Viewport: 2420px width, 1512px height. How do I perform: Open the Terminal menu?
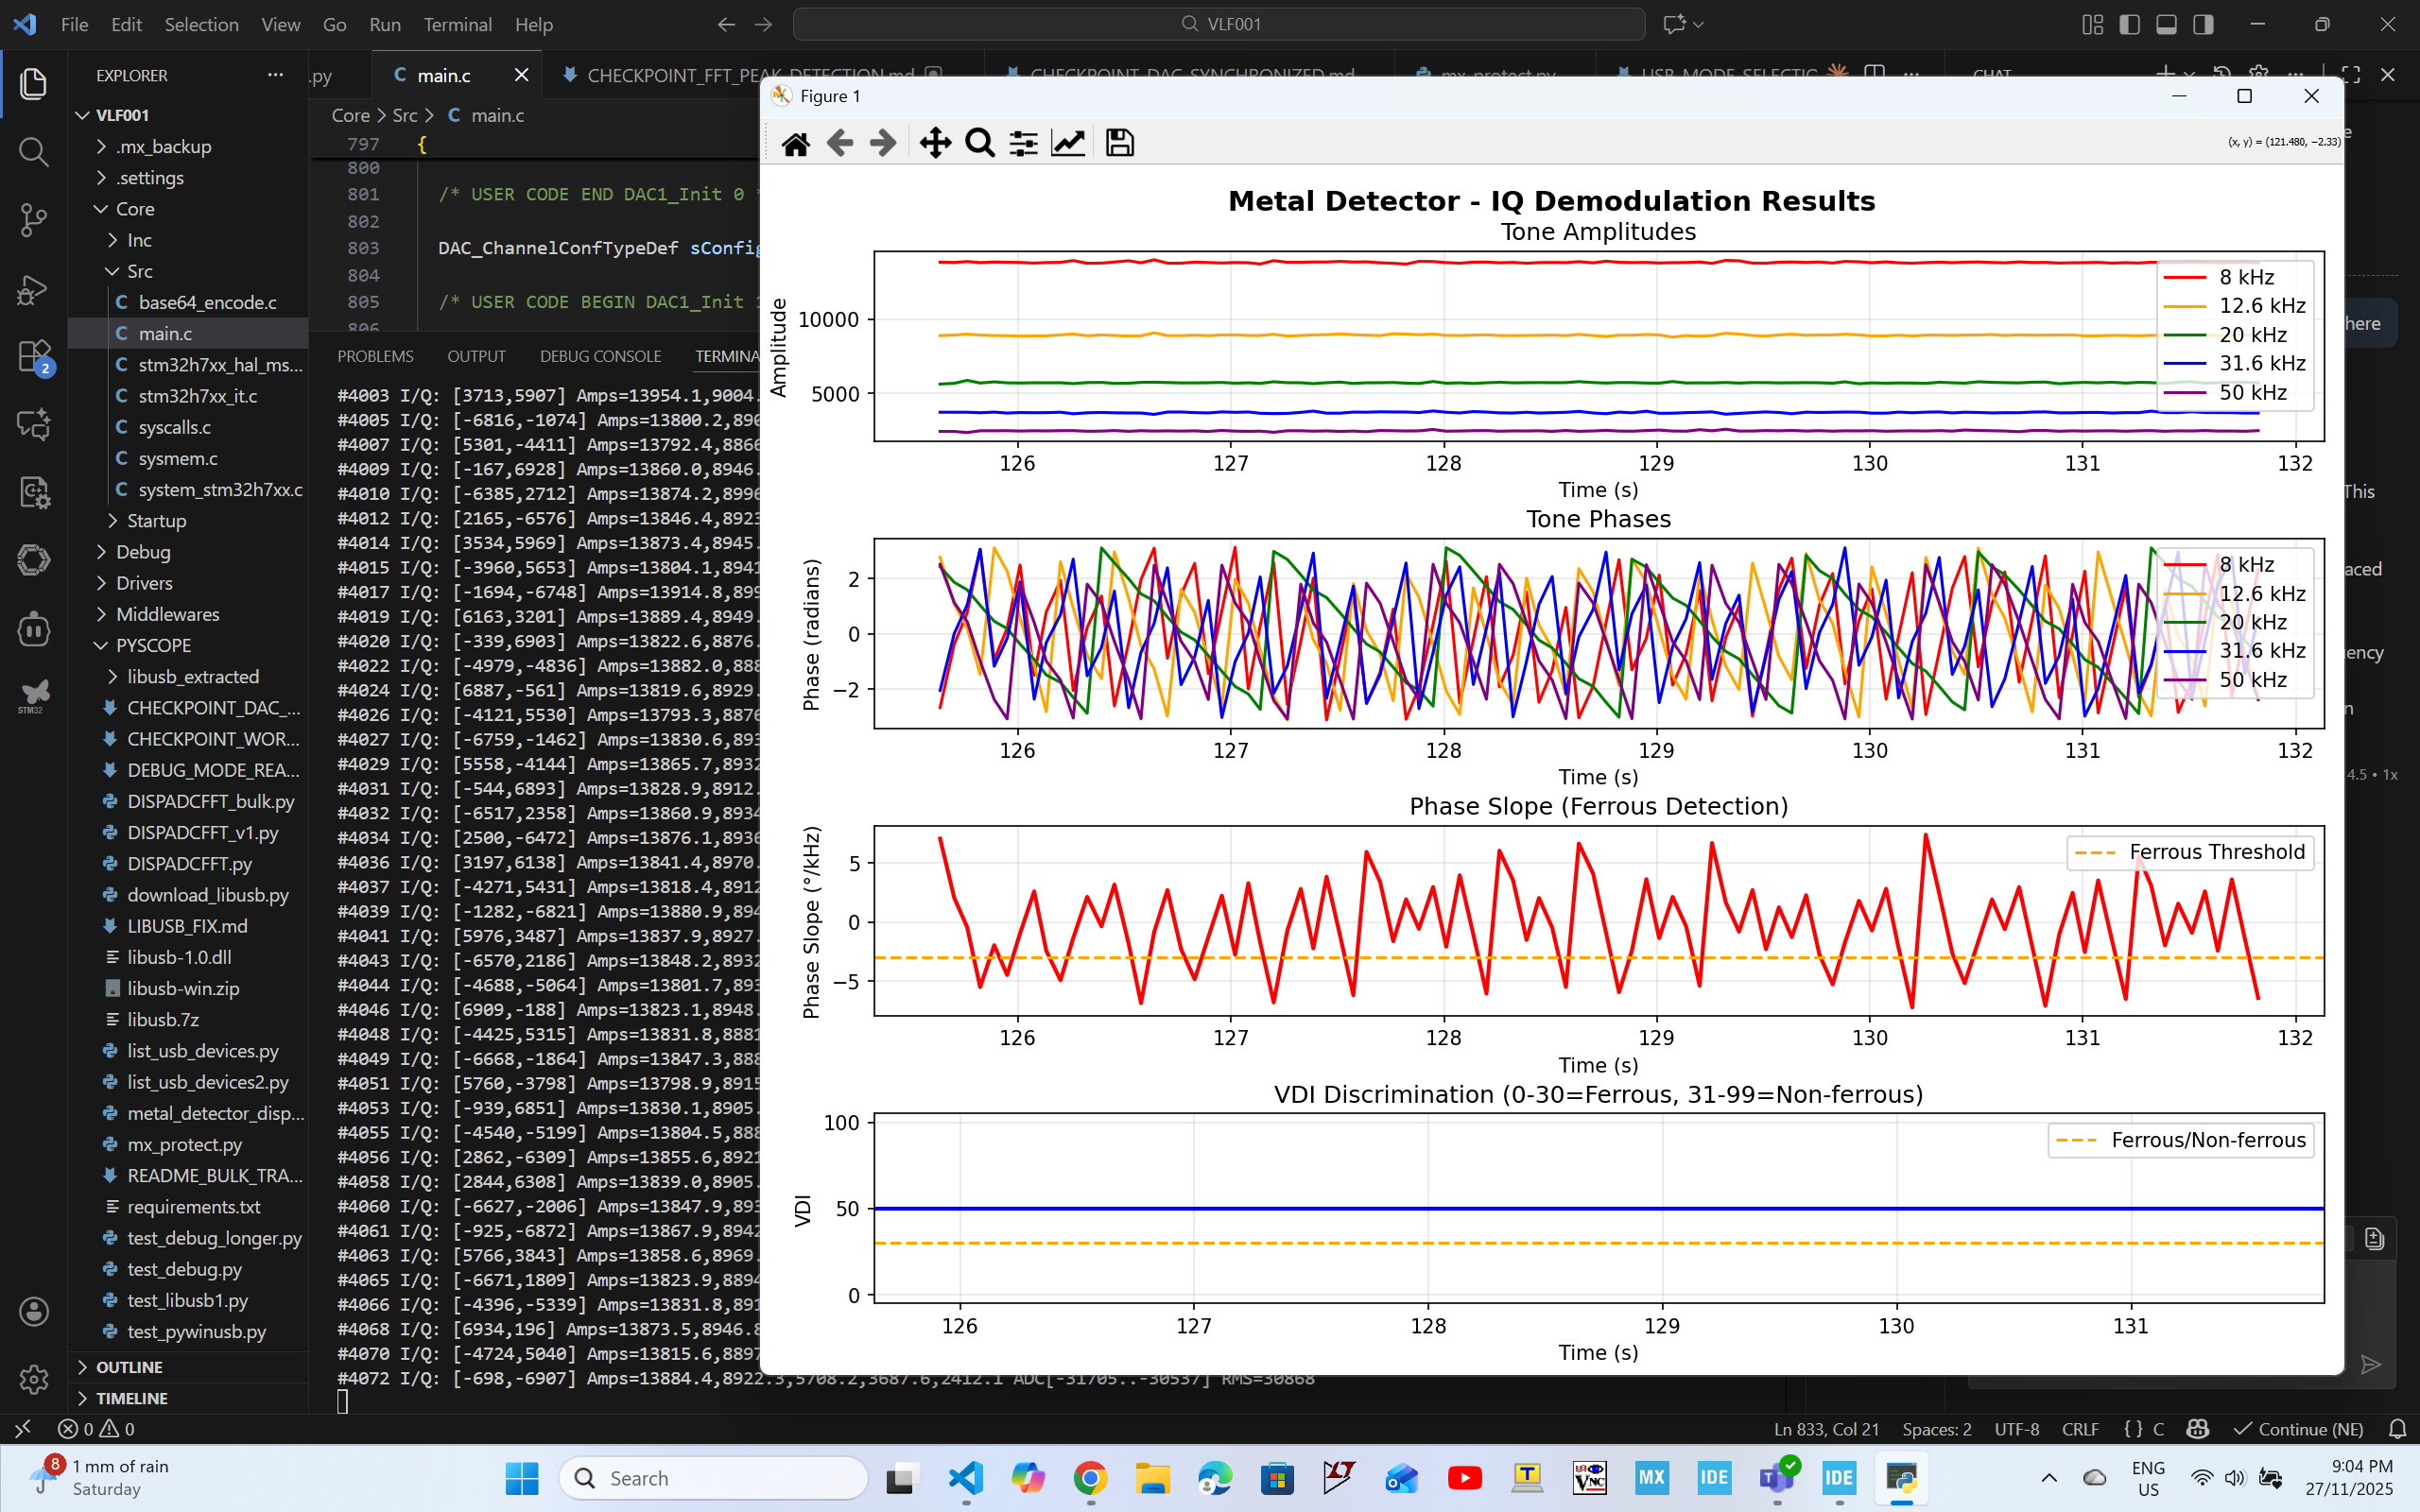457,24
